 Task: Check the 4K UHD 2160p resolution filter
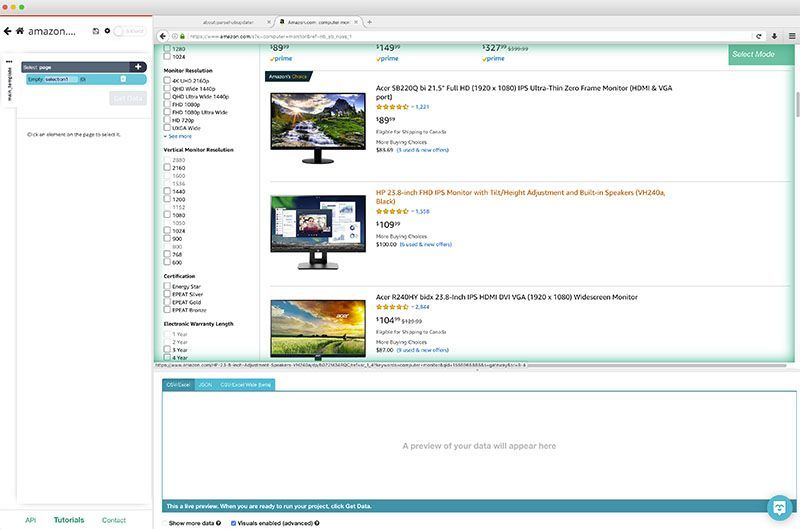(167, 80)
